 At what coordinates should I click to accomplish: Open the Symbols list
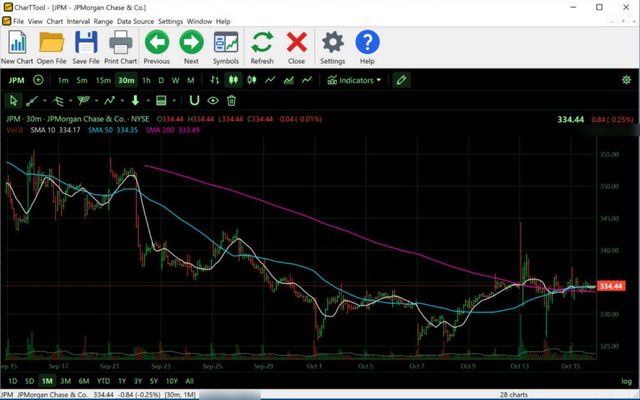226,47
